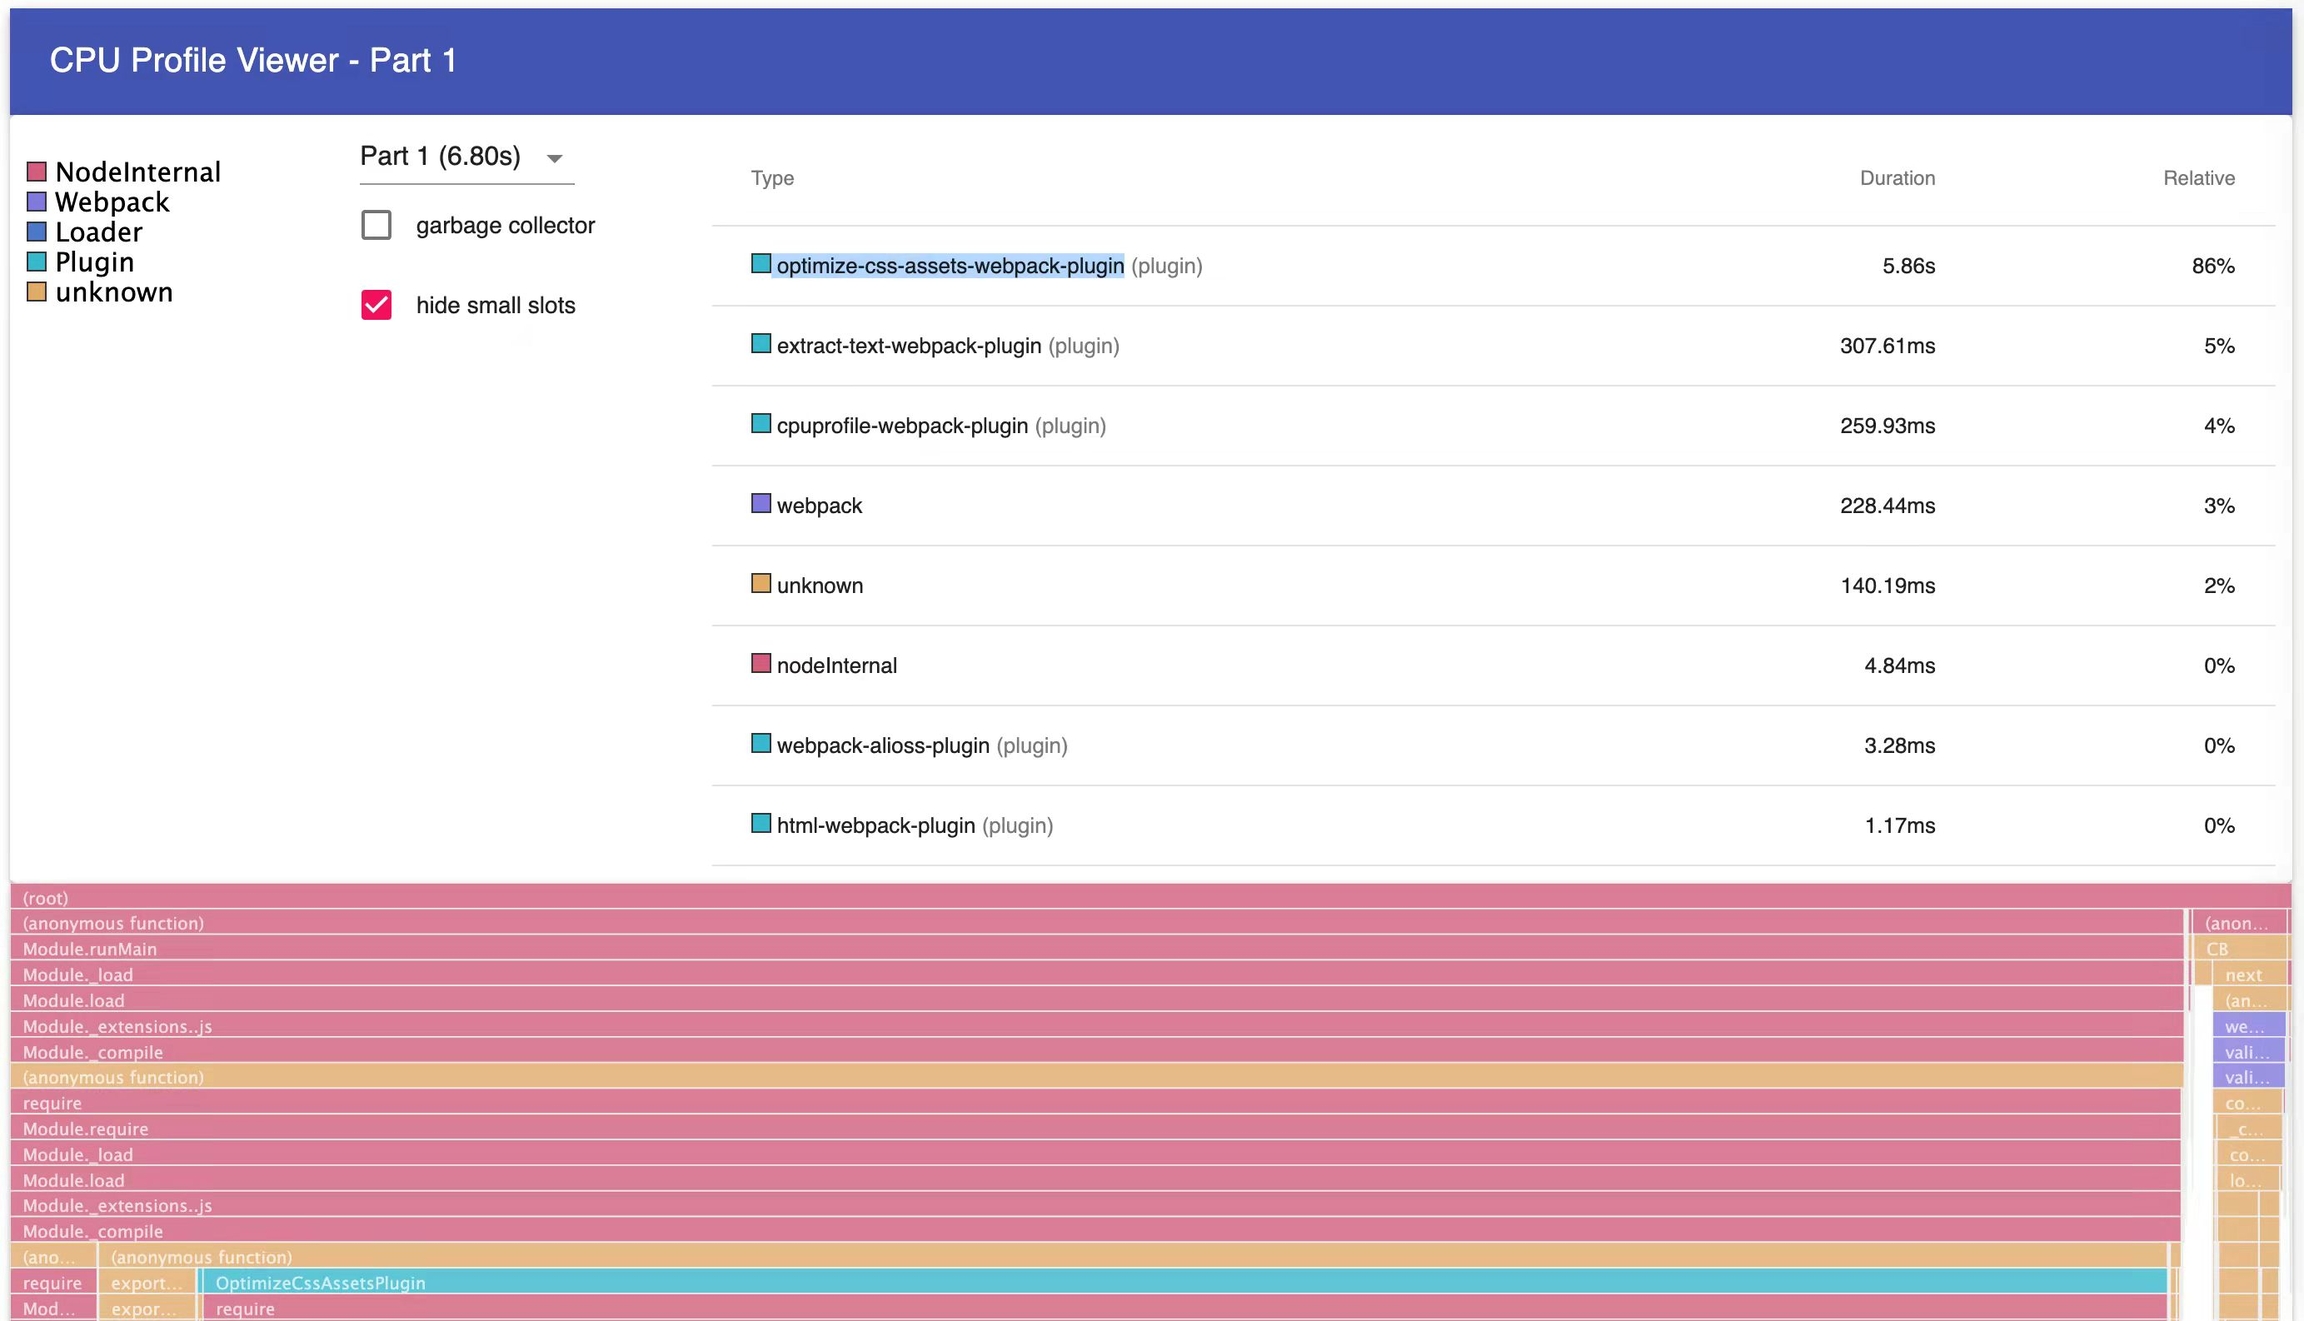Image resolution: width=2304 pixels, height=1321 pixels.
Task: Click the optimize-css-assets-webpack-plugin row color icon
Action: [x=761, y=264]
